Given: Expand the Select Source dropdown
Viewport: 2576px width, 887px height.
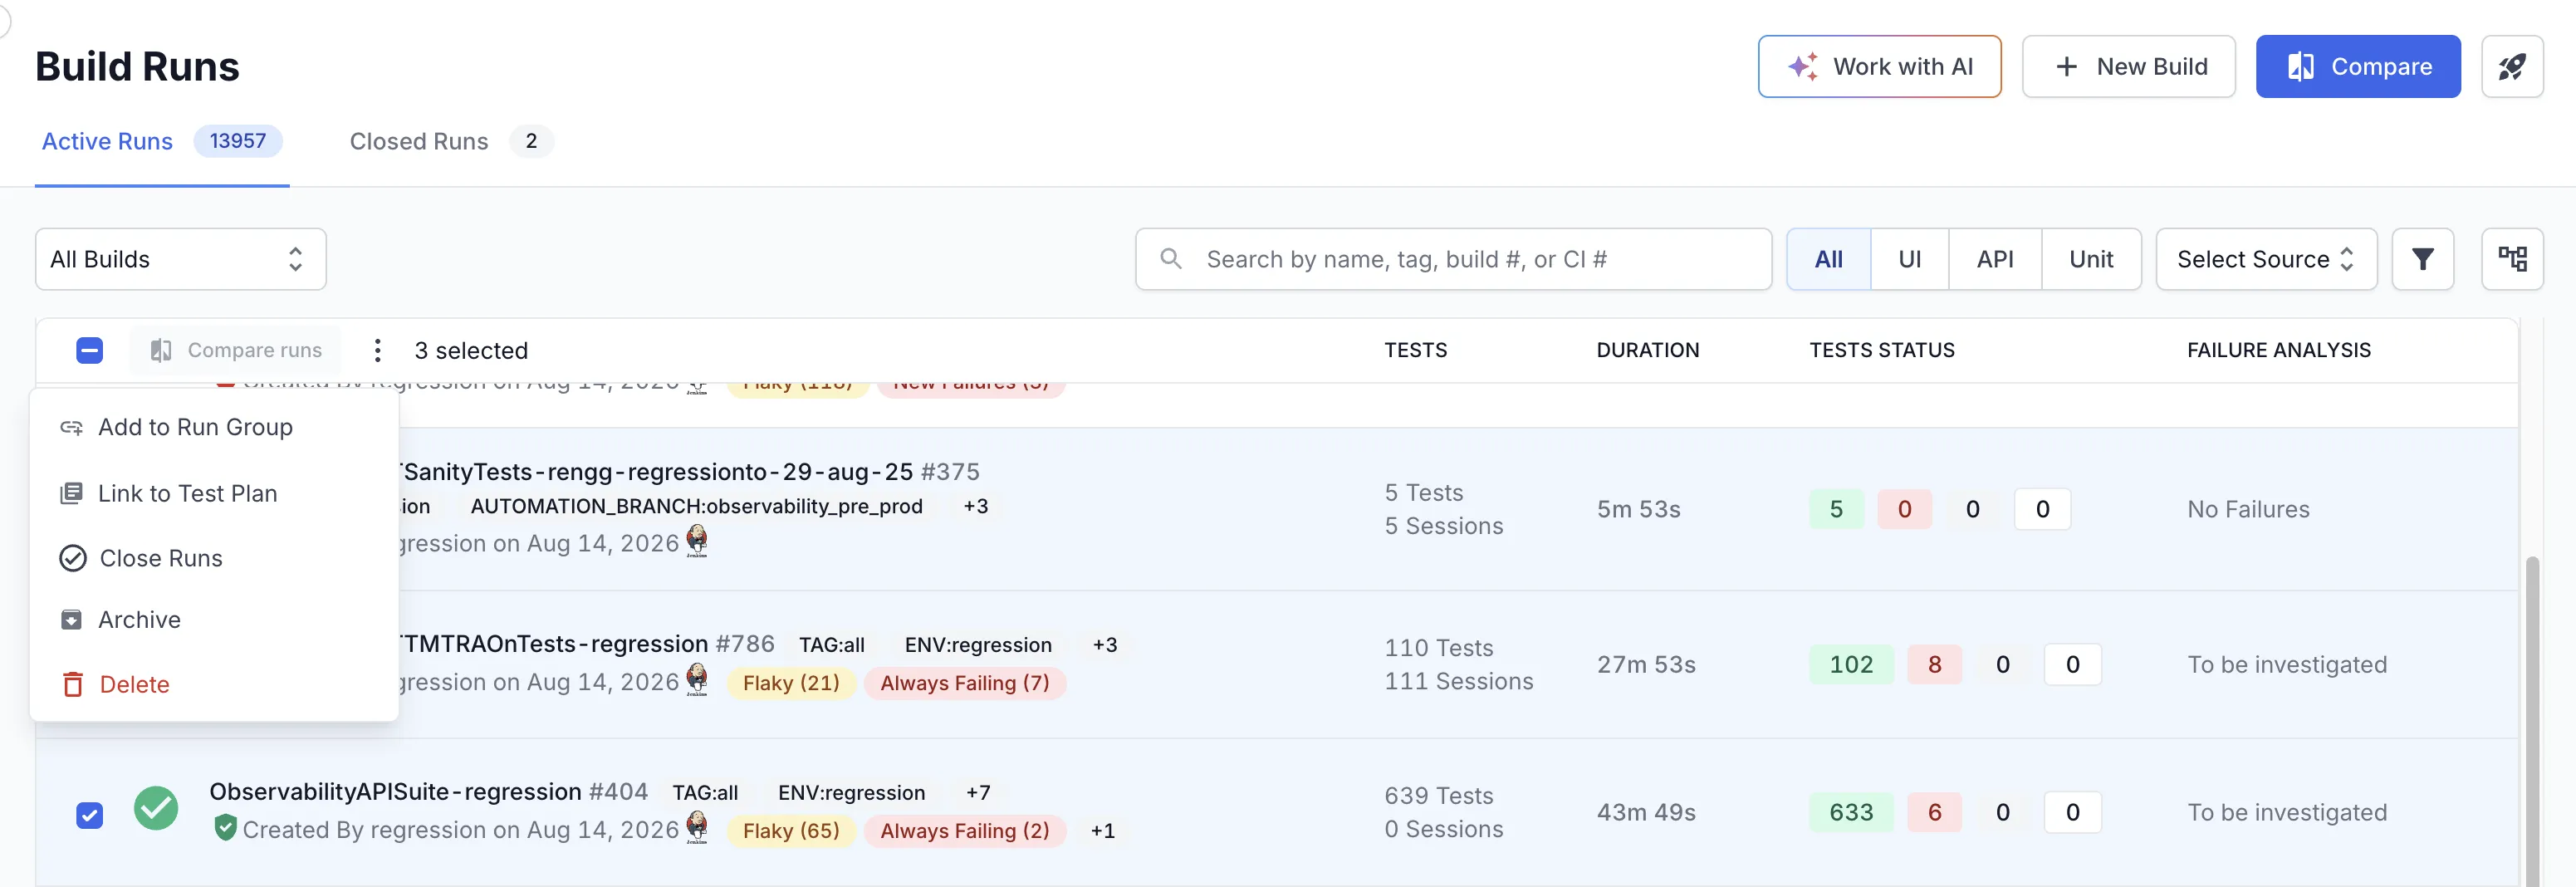Looking at the screenshot, I should click(2266, 259).
